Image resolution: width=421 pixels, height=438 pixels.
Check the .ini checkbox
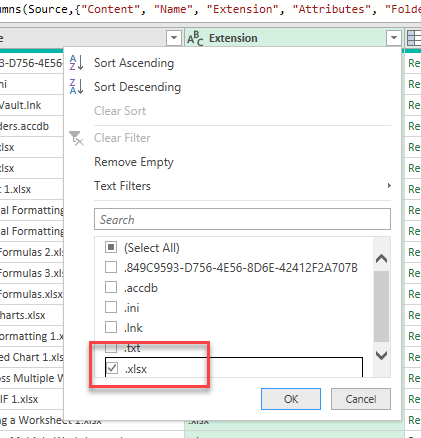pos(111,307)
